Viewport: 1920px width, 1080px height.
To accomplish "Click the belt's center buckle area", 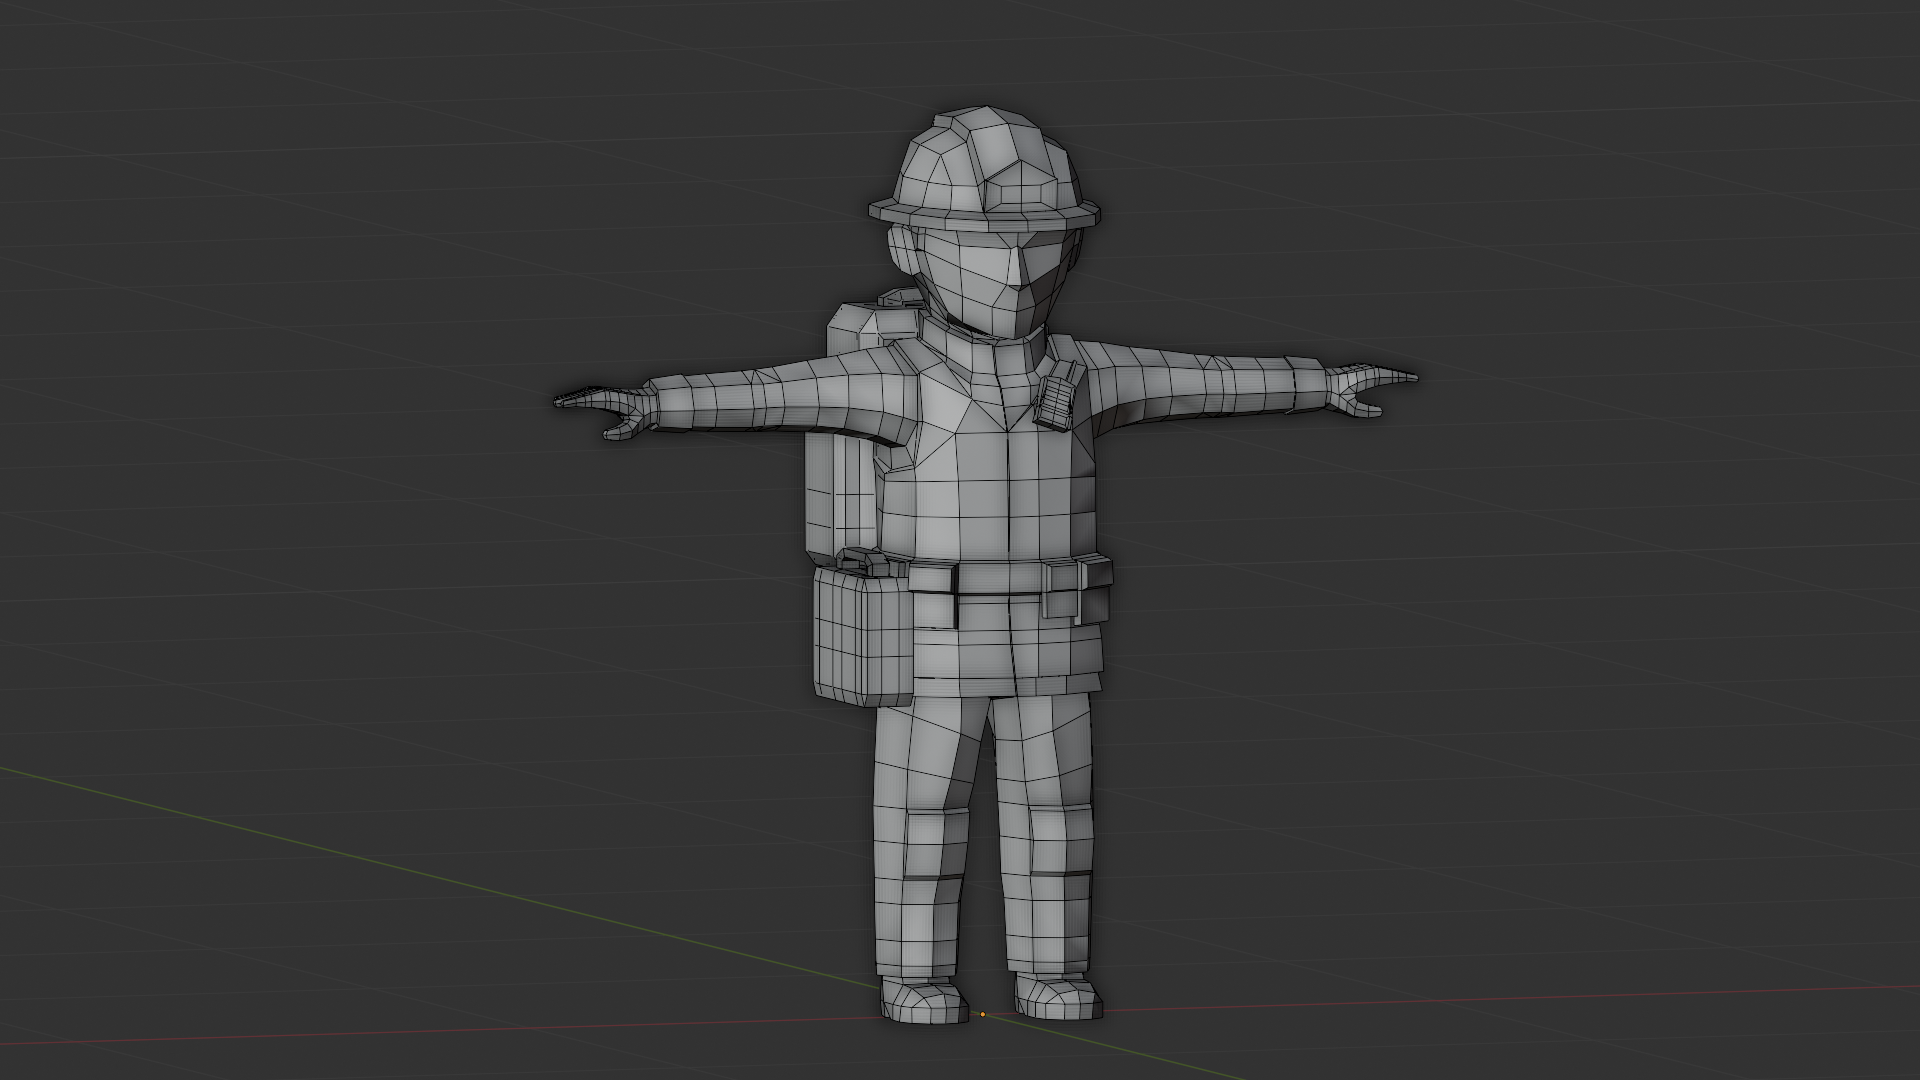I will click(x=1000, y=580).
